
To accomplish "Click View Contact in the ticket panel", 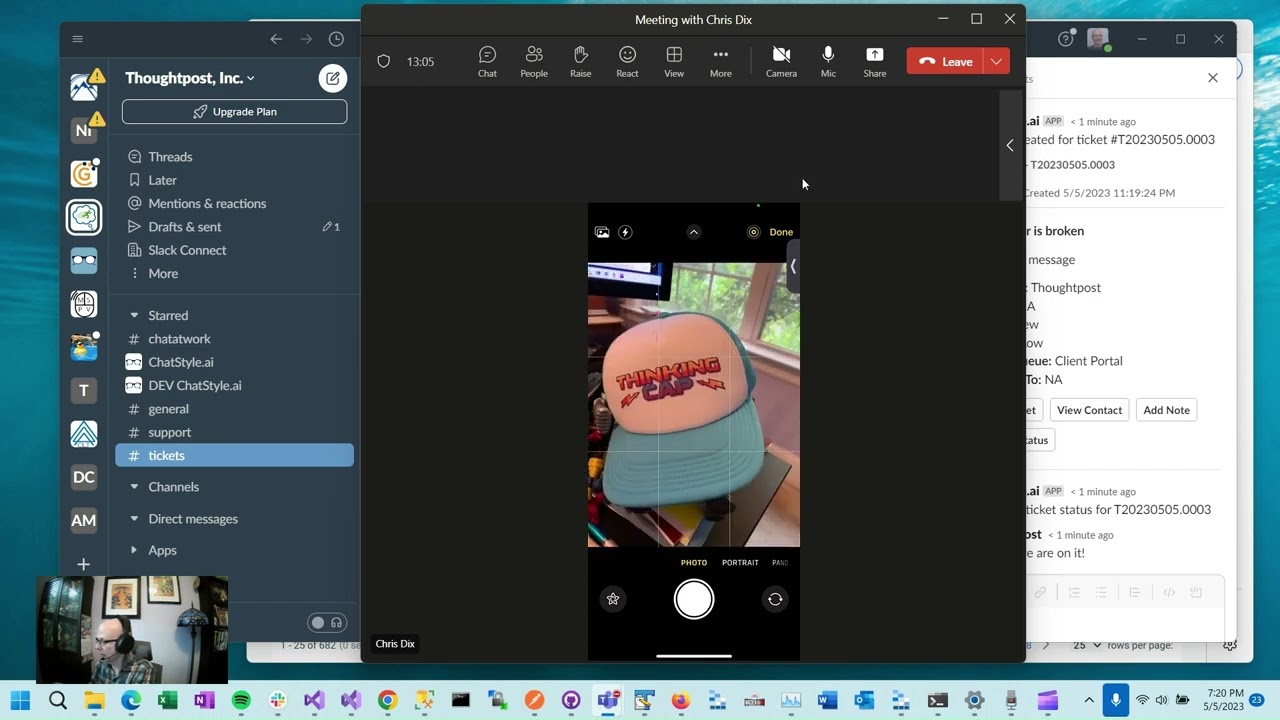I will (1089, 410).
